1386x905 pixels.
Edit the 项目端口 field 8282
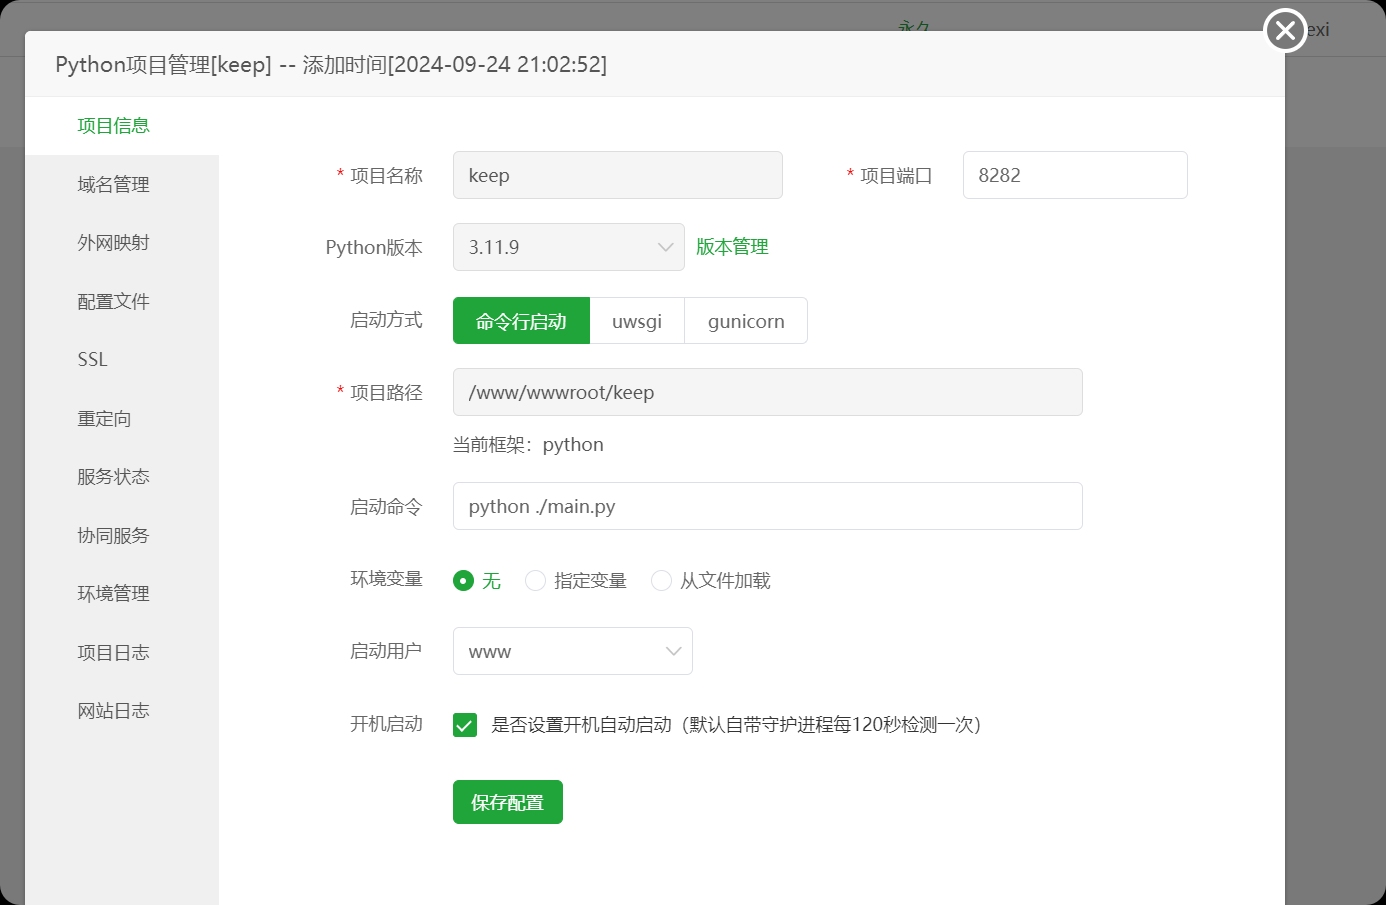tap(1075, 175)
